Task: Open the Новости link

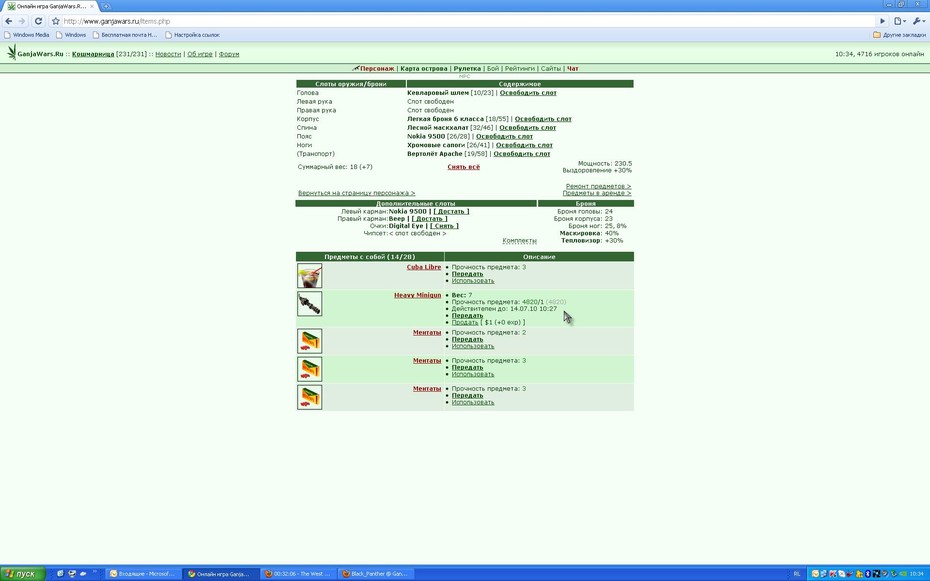Action: point(168,54)
